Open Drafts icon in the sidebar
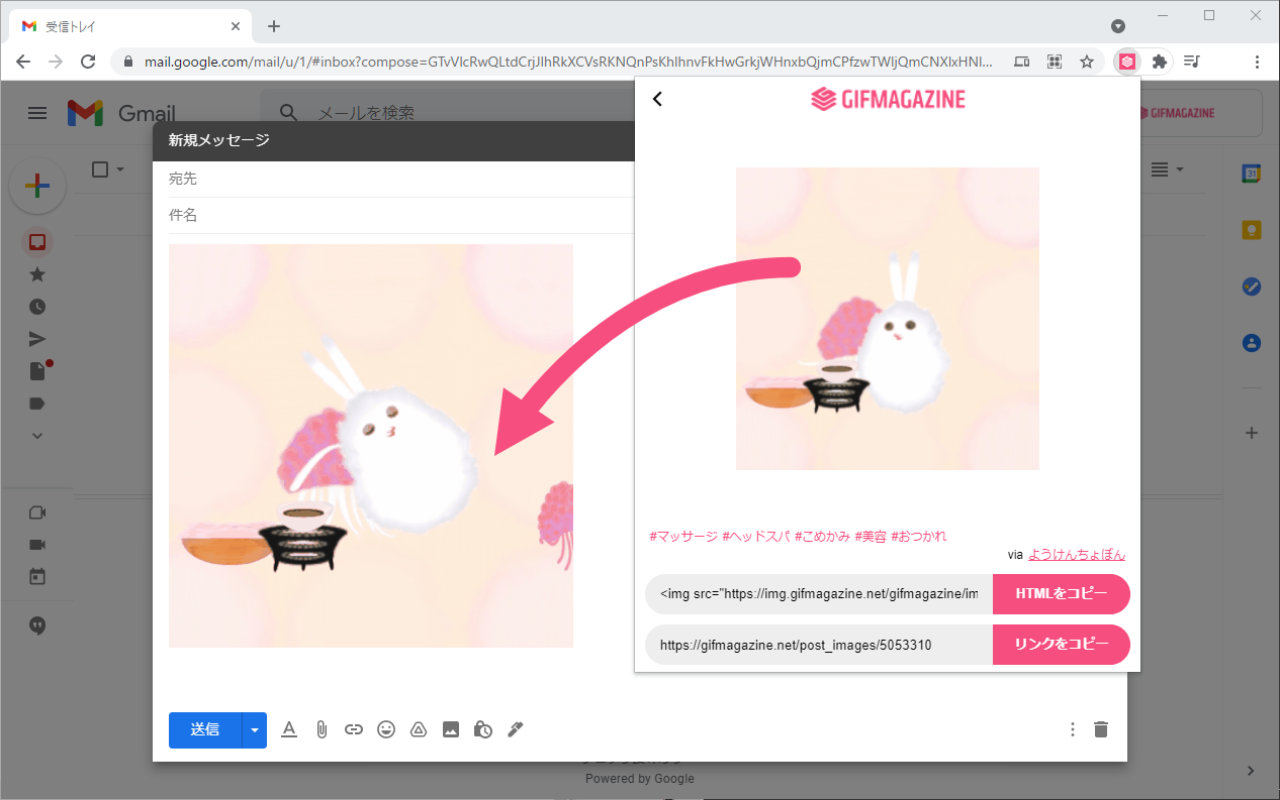The width and height of the screenshot is (1280, 800). pos(38,371)
